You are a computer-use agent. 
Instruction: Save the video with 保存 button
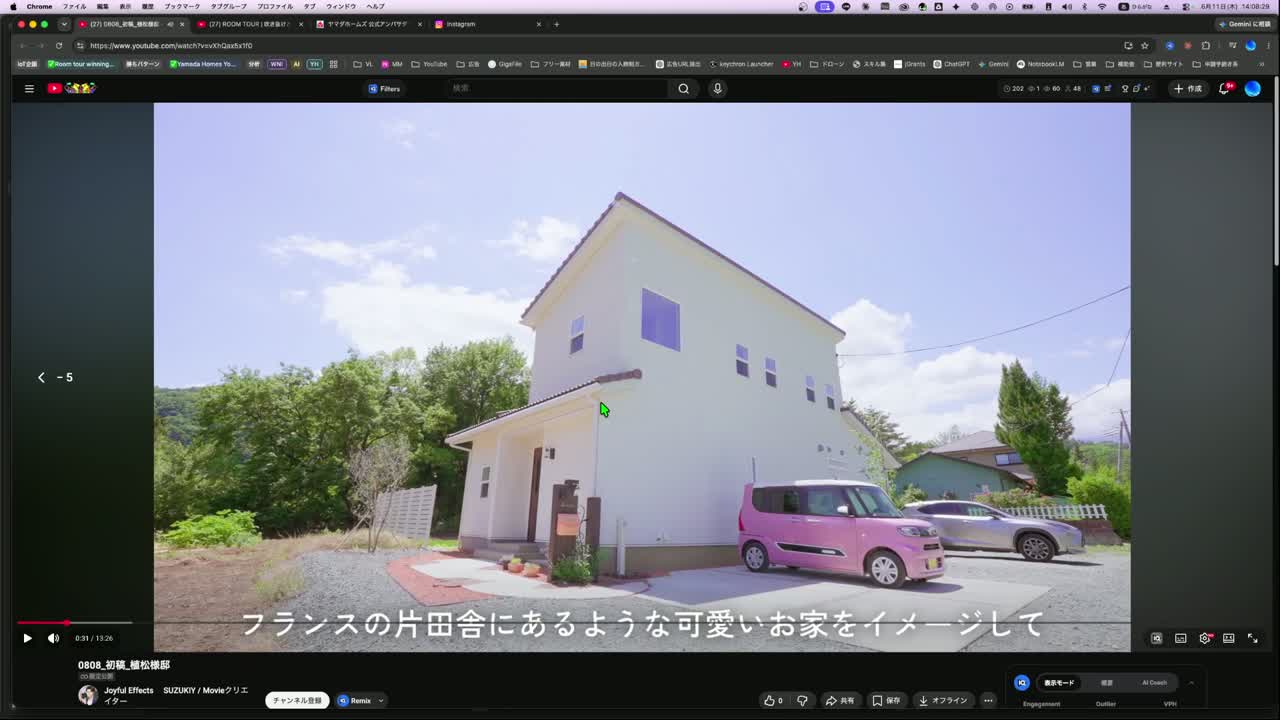pyautogui.click(x=886, y=700)
